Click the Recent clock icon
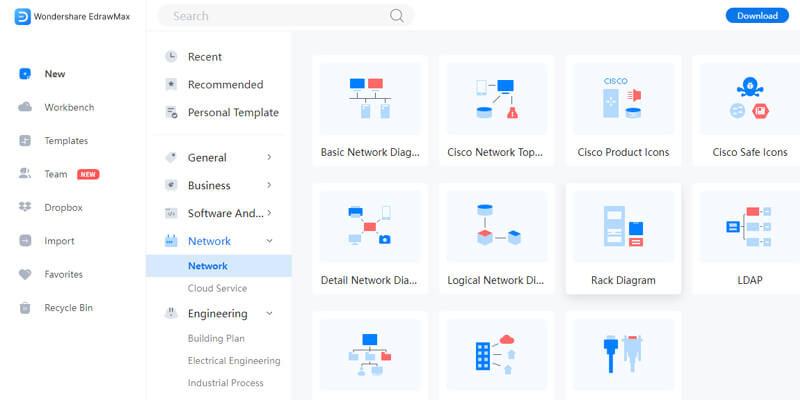Viewport: 800px width, 400px height. tap(171, 57)
